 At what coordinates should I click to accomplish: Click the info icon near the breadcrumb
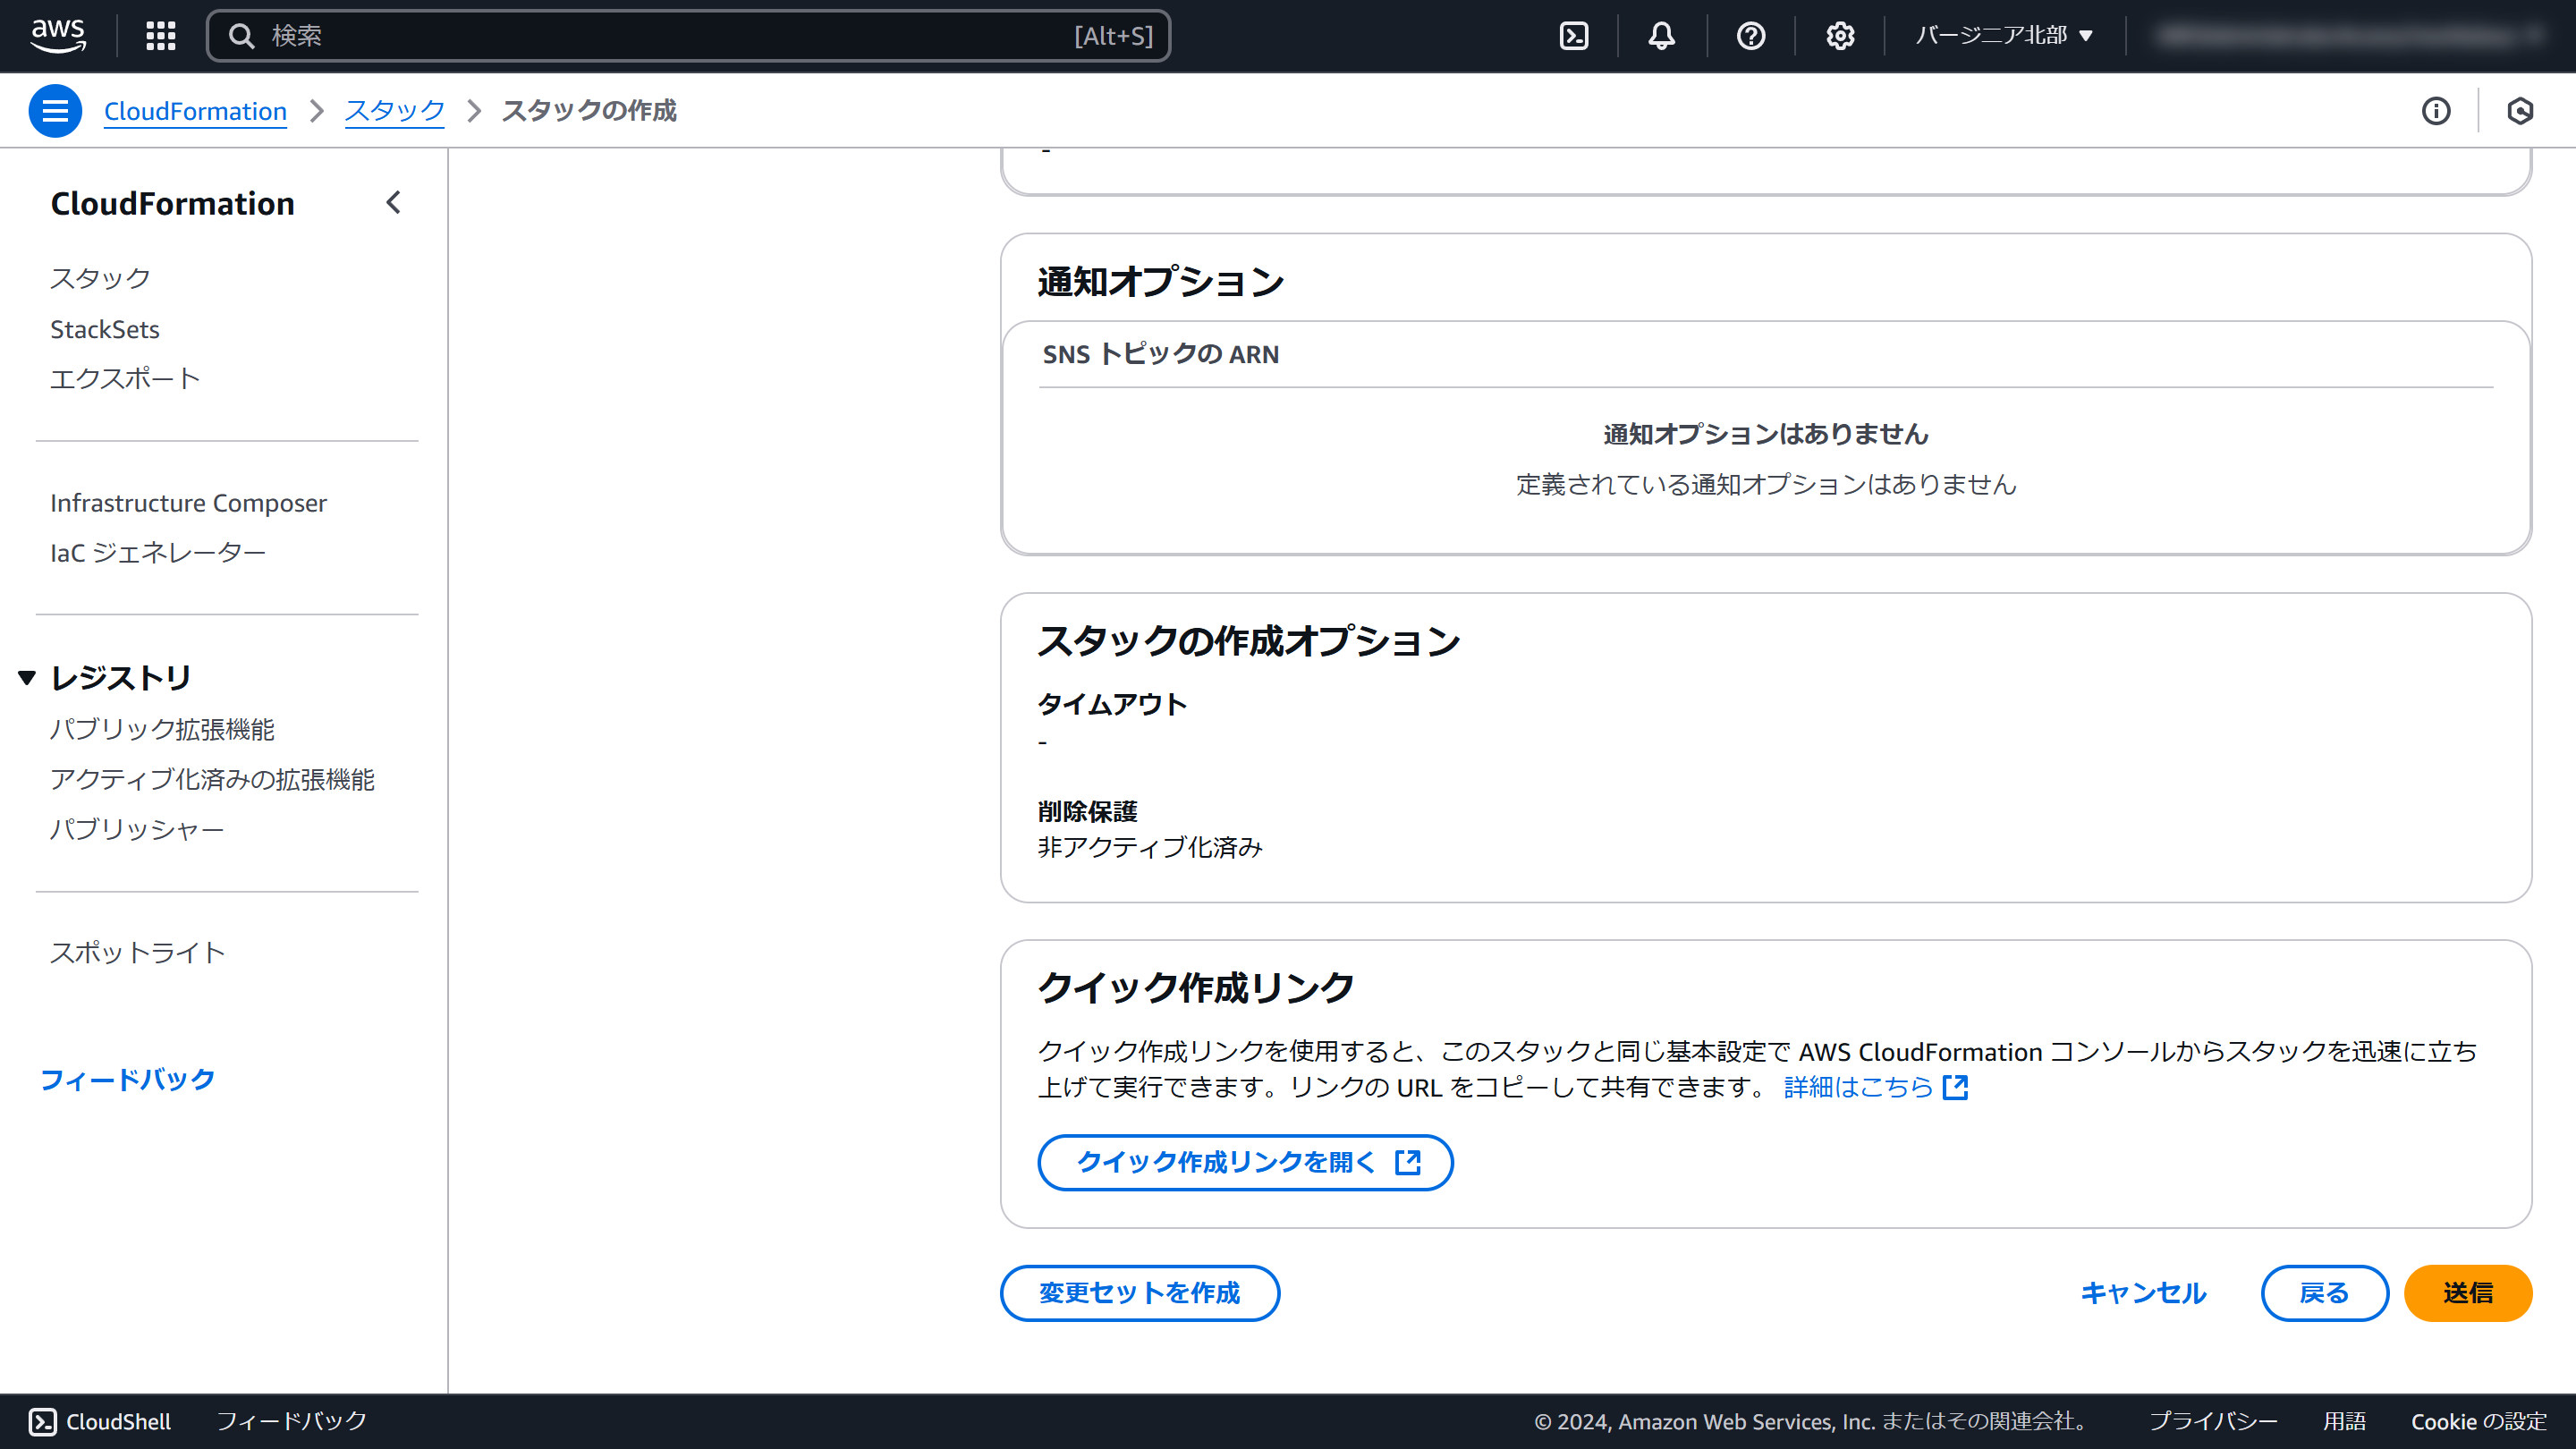pos(2437,110)
